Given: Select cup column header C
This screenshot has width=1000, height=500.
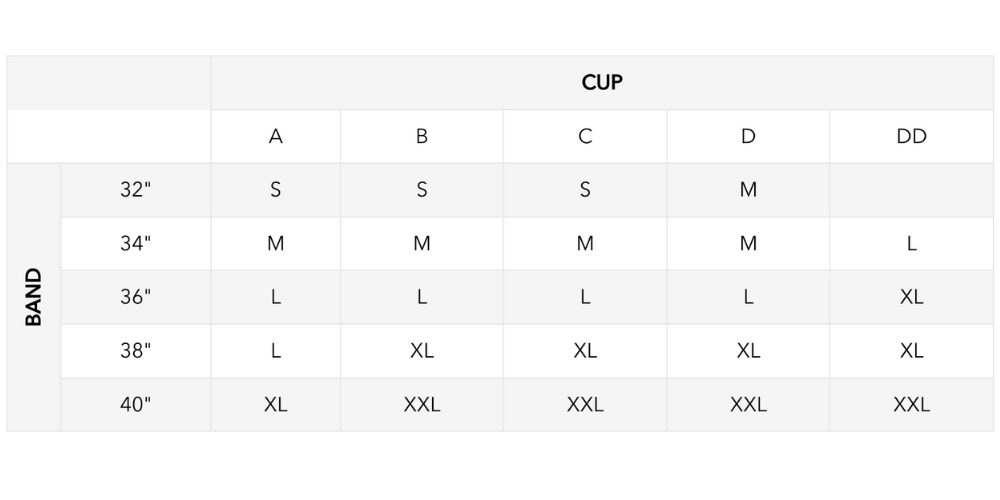Looking at the screenshot, I should [x=585, y=137].
